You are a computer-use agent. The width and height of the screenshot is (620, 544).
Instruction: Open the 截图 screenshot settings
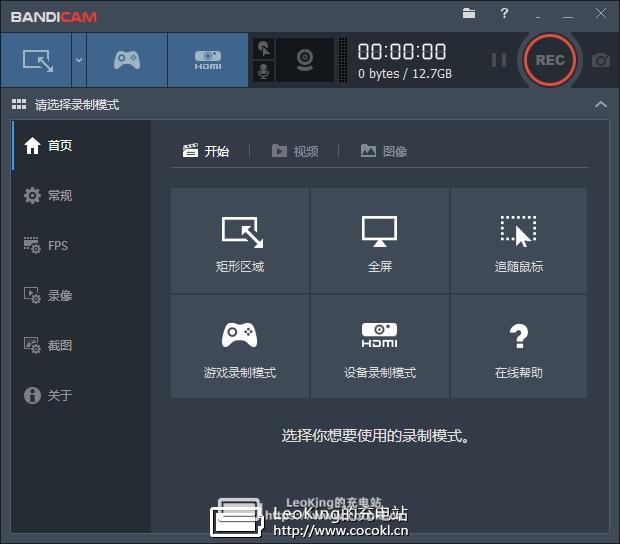[x=81, y=345]
